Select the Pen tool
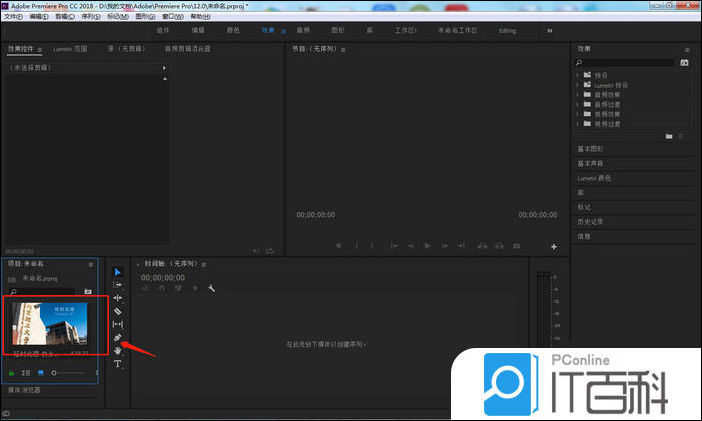 coord(117,338)
